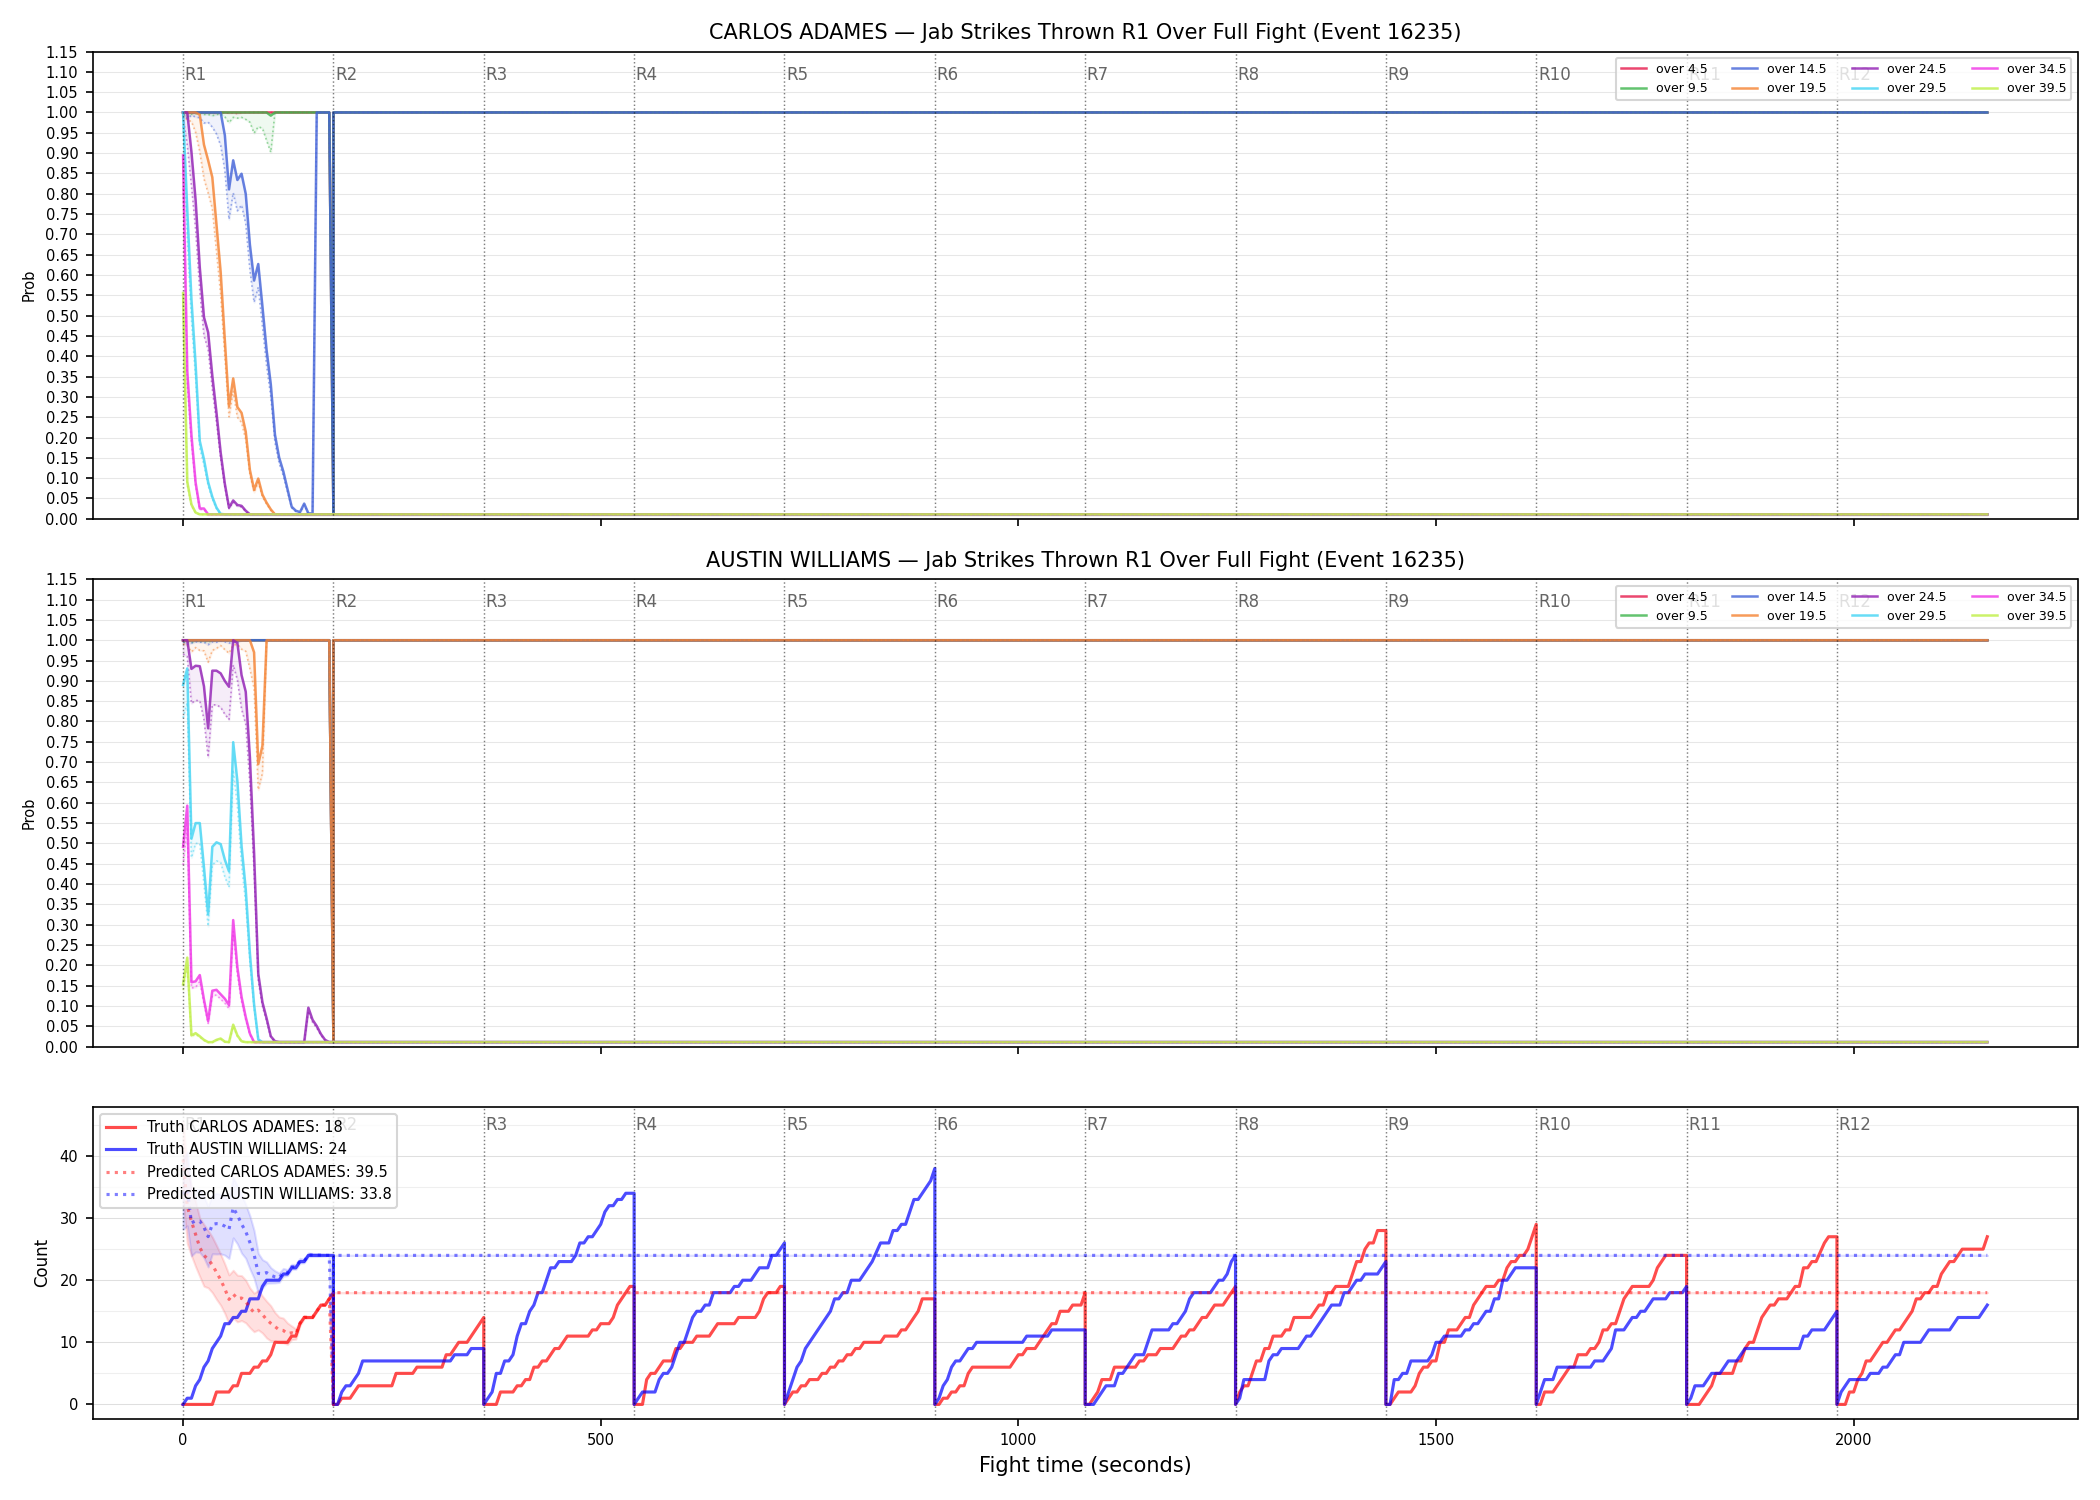Click the 'over 4.5' legend entry in top chart
The height and width of the screenshot is (1500, 2100).
(x=1664, y=69)
